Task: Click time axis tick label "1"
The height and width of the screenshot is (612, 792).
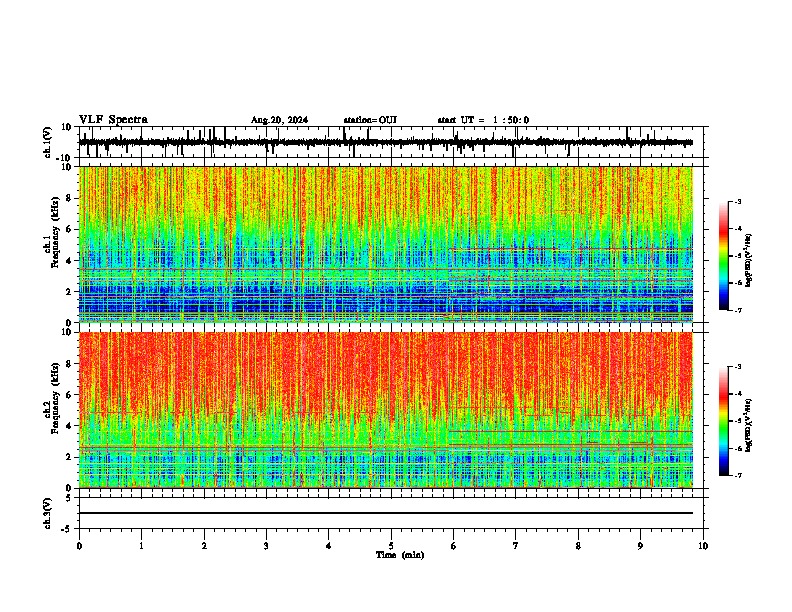Action: click(x=142, y=546)
